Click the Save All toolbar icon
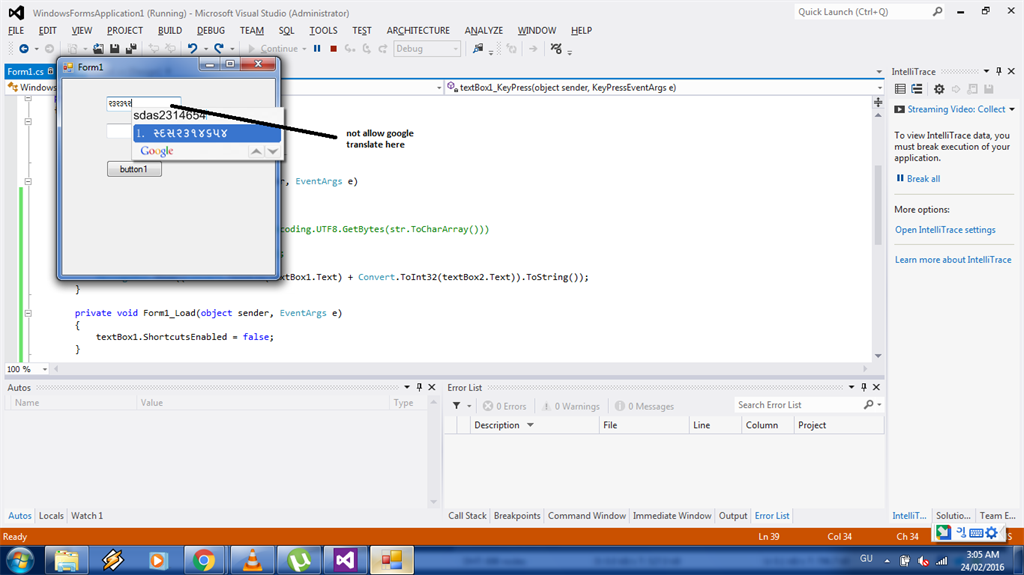This screenshot has height=575, width=1024. click(x=131, y=49)
